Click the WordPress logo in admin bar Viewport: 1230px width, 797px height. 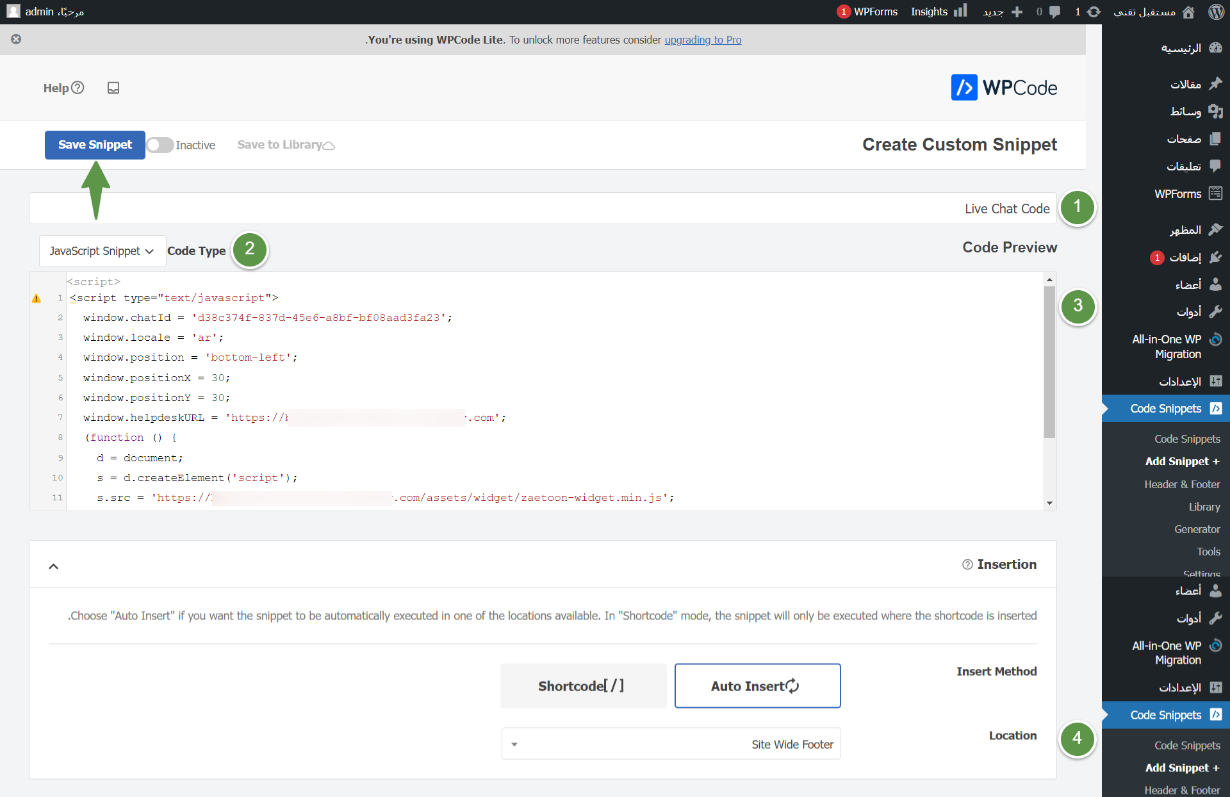point(1215,12)
